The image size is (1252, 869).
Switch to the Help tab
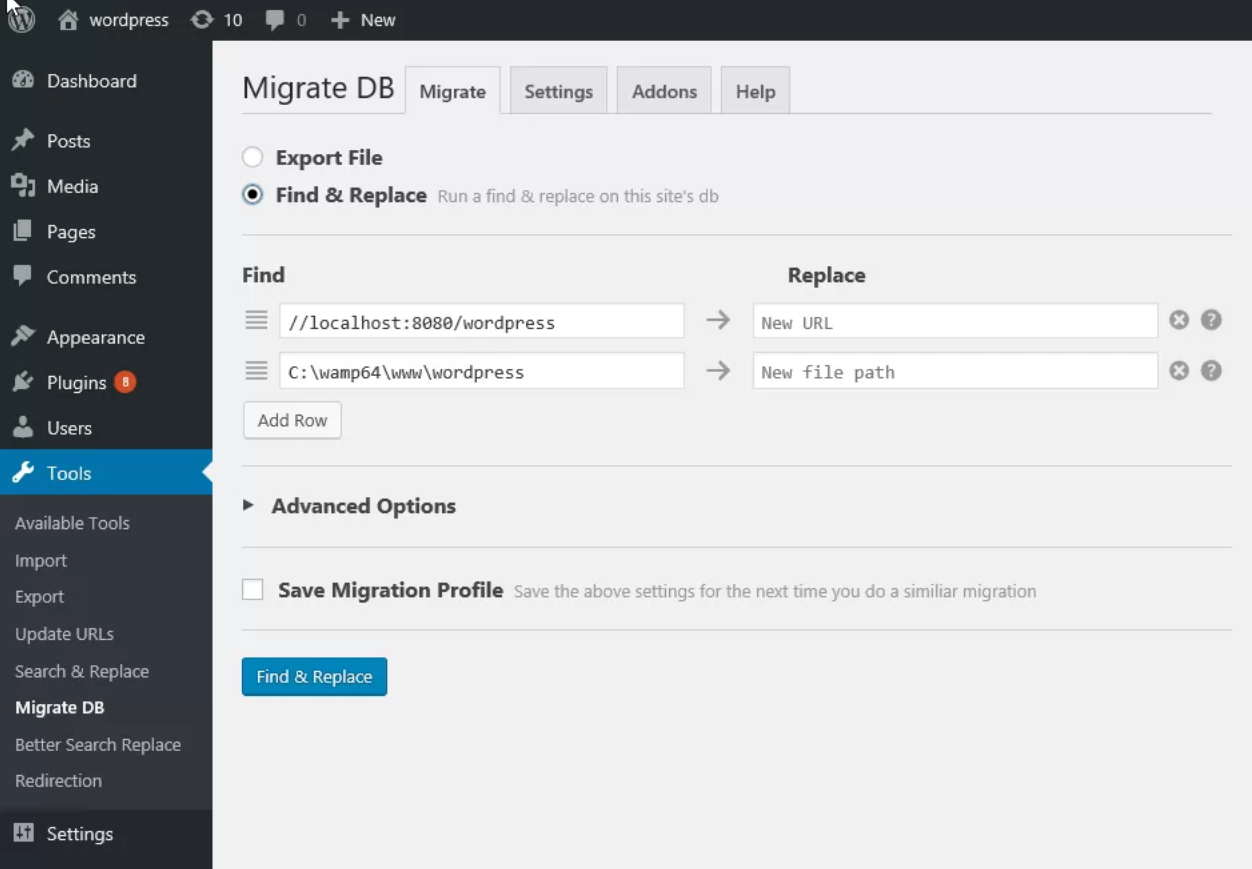(x=755, y=91)
